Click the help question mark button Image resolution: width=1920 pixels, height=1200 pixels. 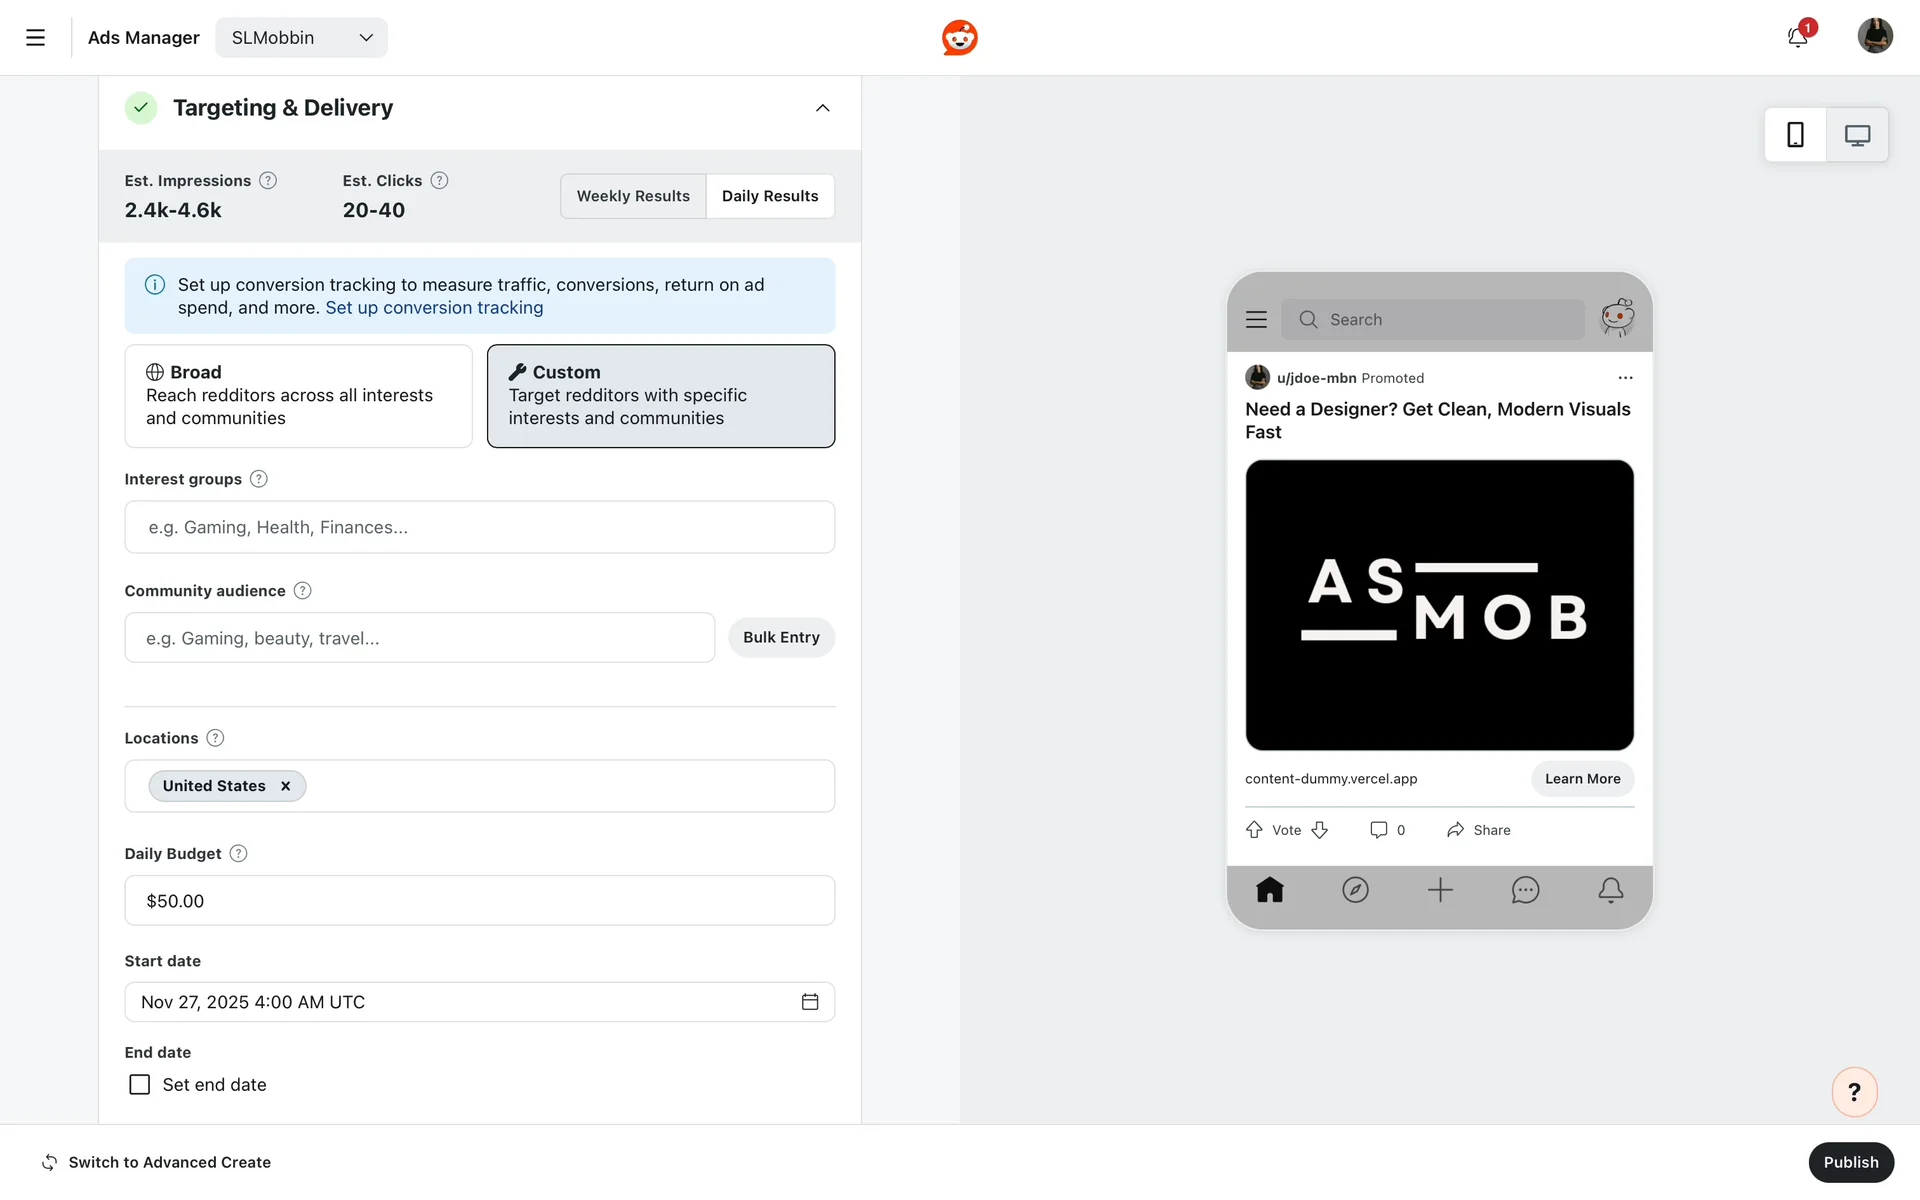tap(1854, 1092)
